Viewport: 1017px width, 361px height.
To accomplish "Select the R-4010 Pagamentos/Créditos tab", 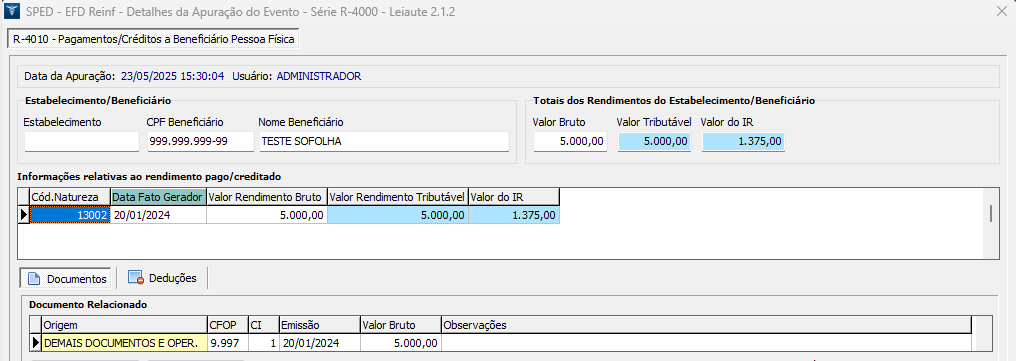I will click(x=153, y=39).
